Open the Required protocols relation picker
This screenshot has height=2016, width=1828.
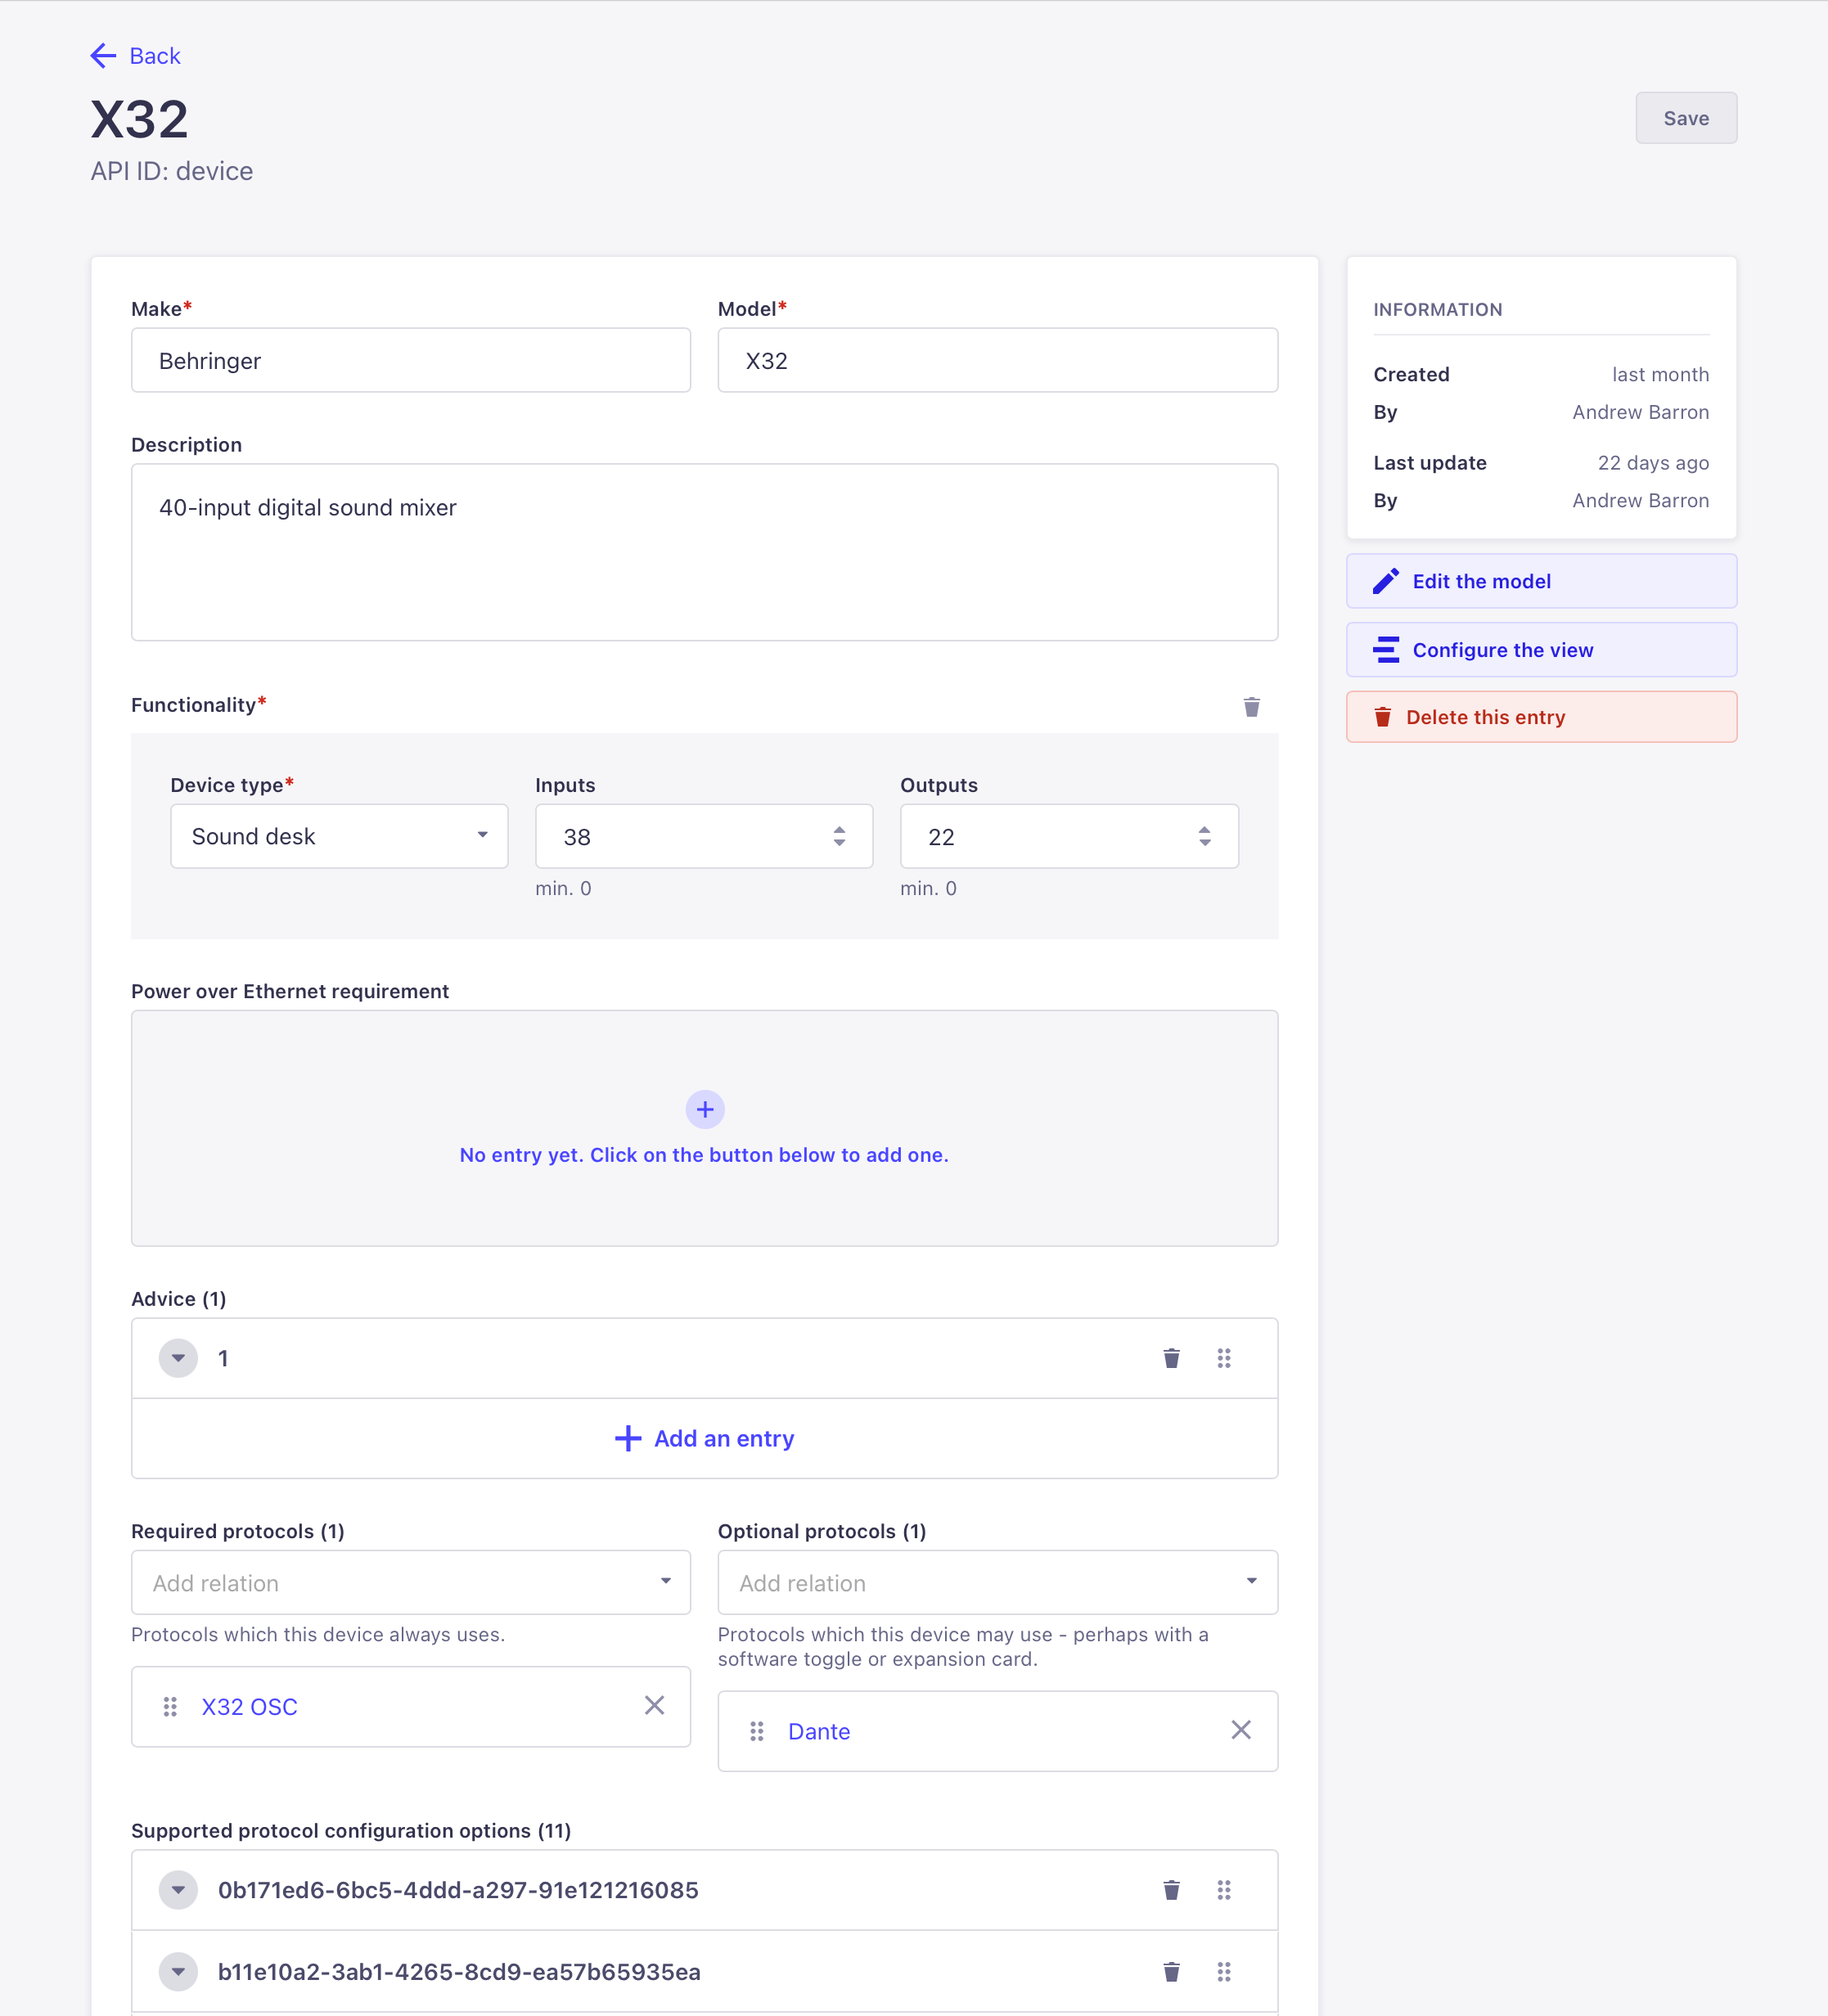click(410, 1582)
